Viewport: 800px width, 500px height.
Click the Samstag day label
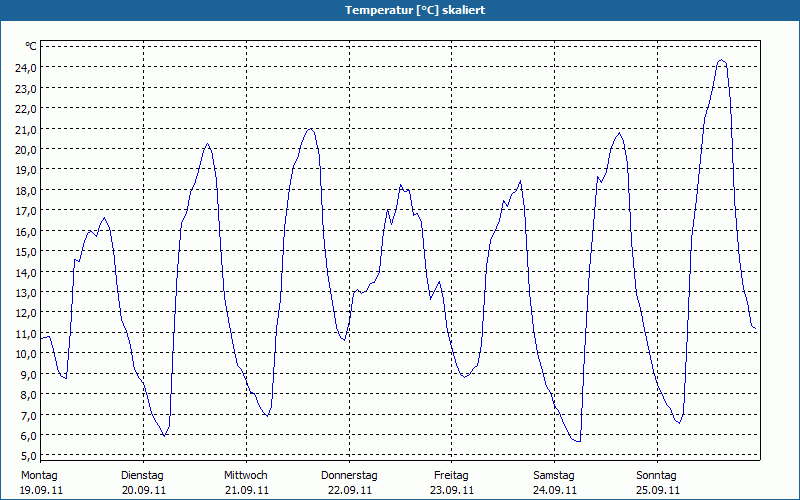click(x=554, y=476)
